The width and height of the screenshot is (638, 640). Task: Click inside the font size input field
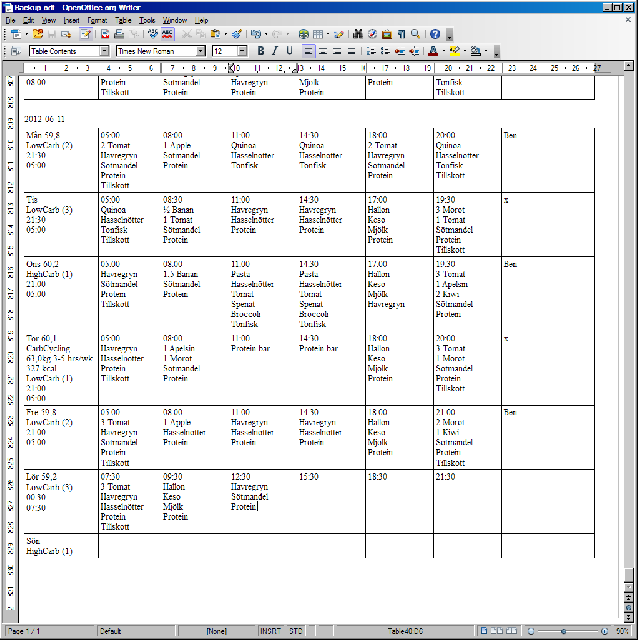click(x=225, y=51)
